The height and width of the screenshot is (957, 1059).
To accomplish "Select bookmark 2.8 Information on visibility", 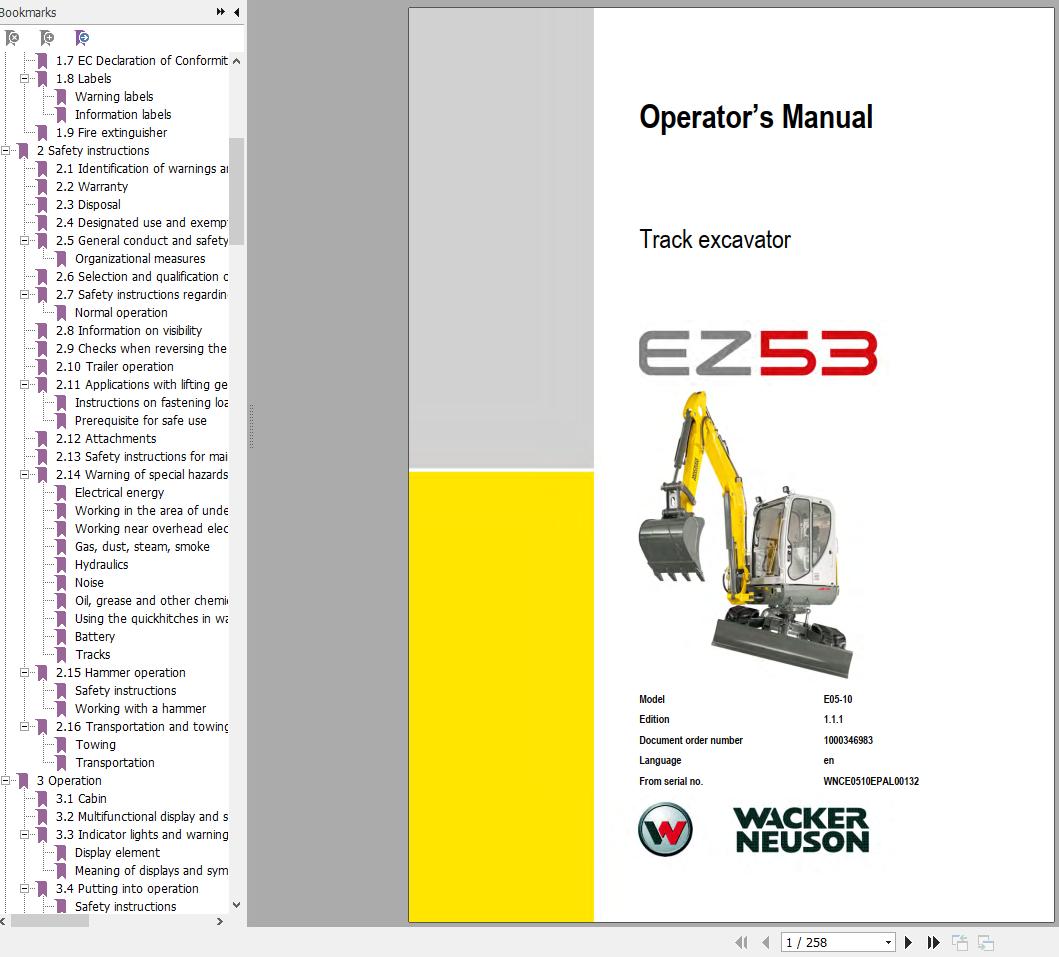I will click(129, 330).
